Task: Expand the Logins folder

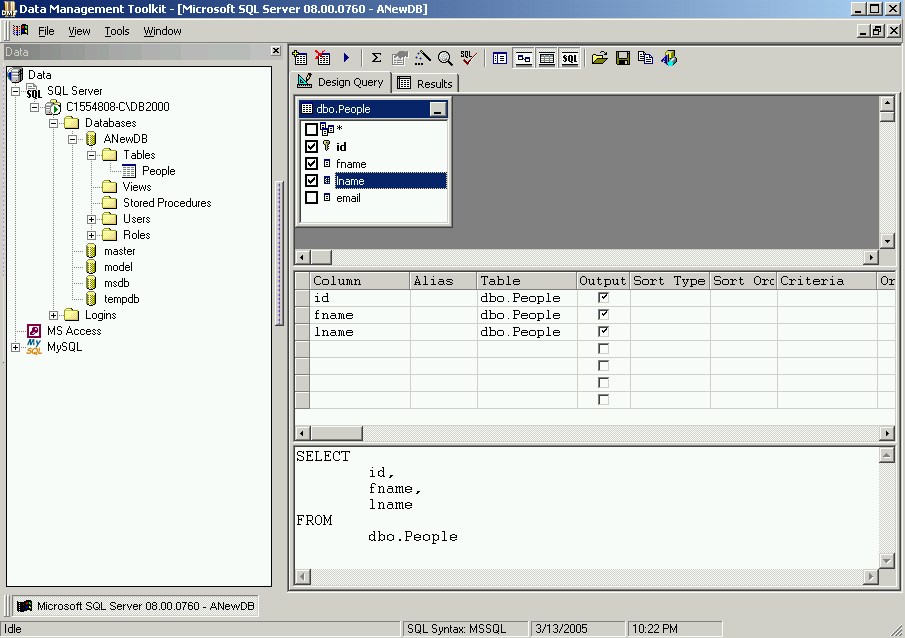Action: 54,315
